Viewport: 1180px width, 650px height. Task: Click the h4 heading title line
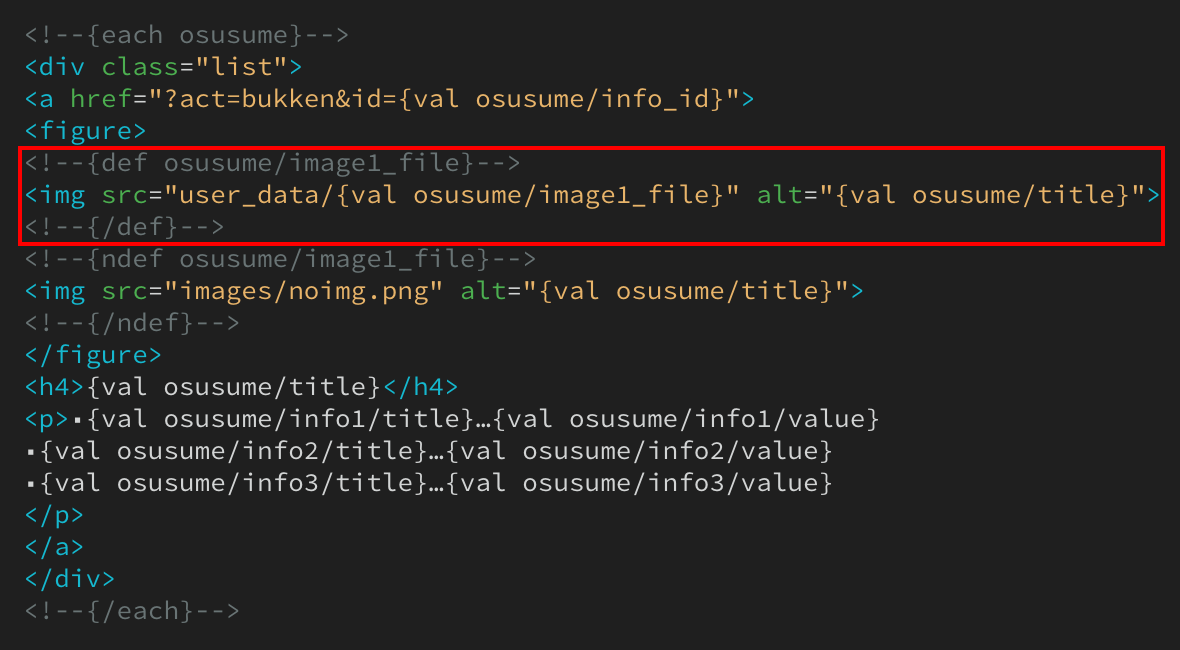click(241, 387)
